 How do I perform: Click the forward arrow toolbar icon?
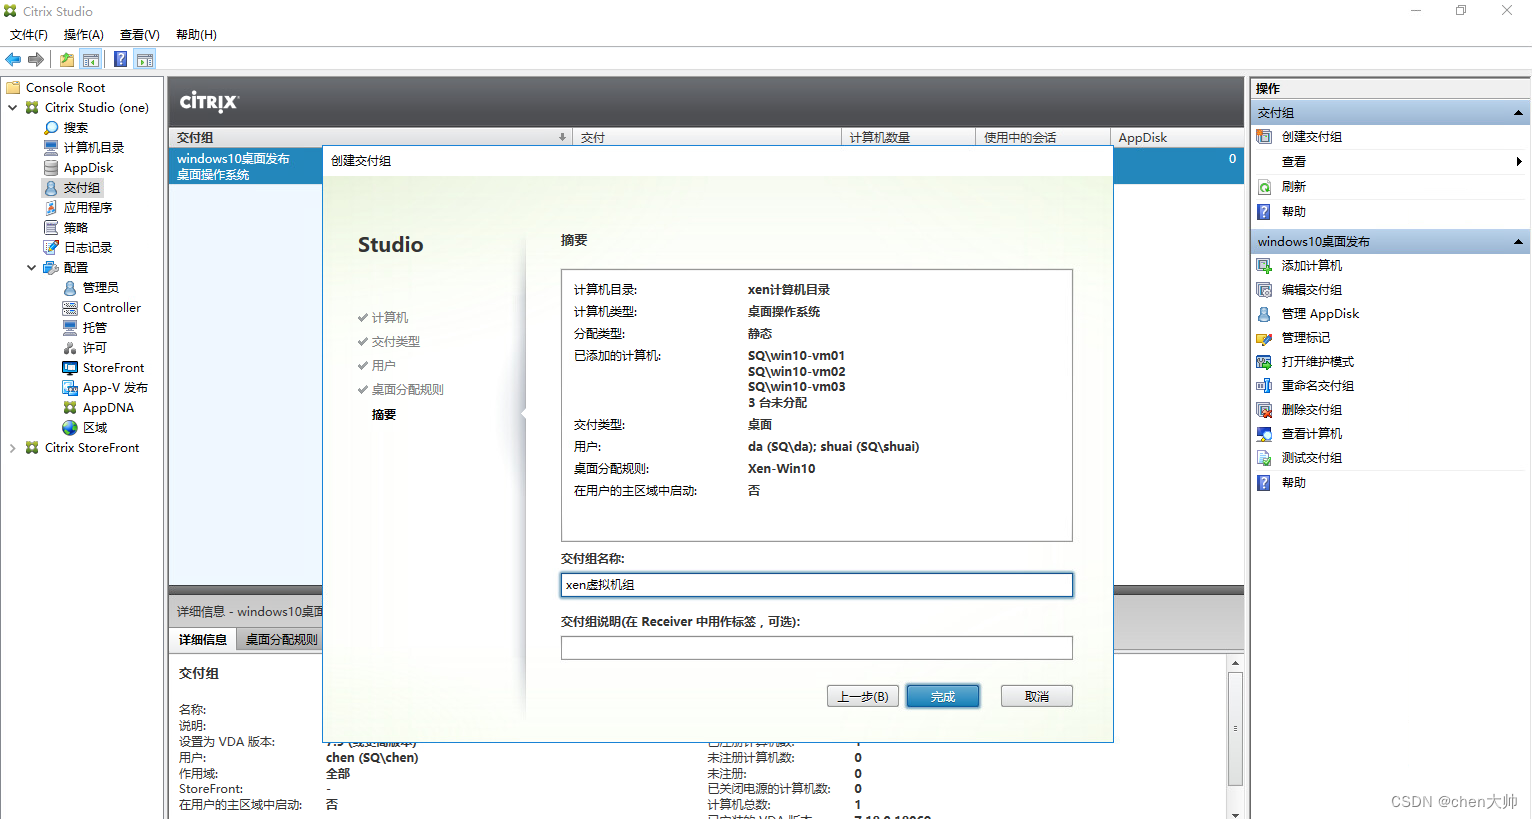click(x=36, y=60)
